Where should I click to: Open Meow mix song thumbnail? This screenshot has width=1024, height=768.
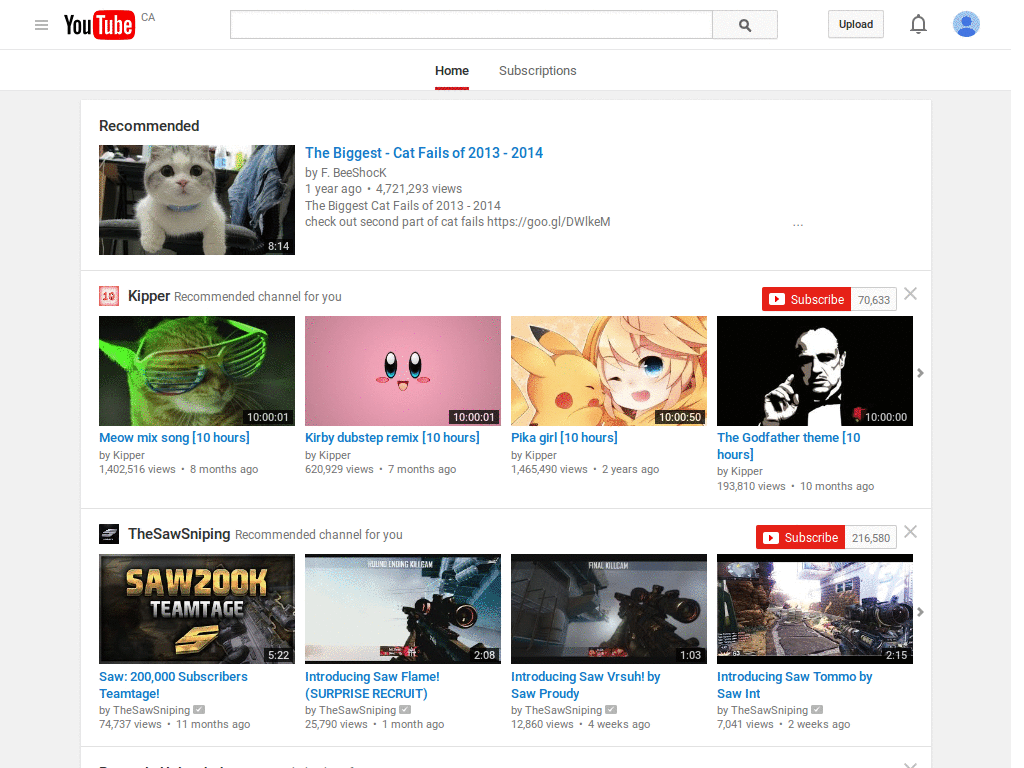coord(197,371)
